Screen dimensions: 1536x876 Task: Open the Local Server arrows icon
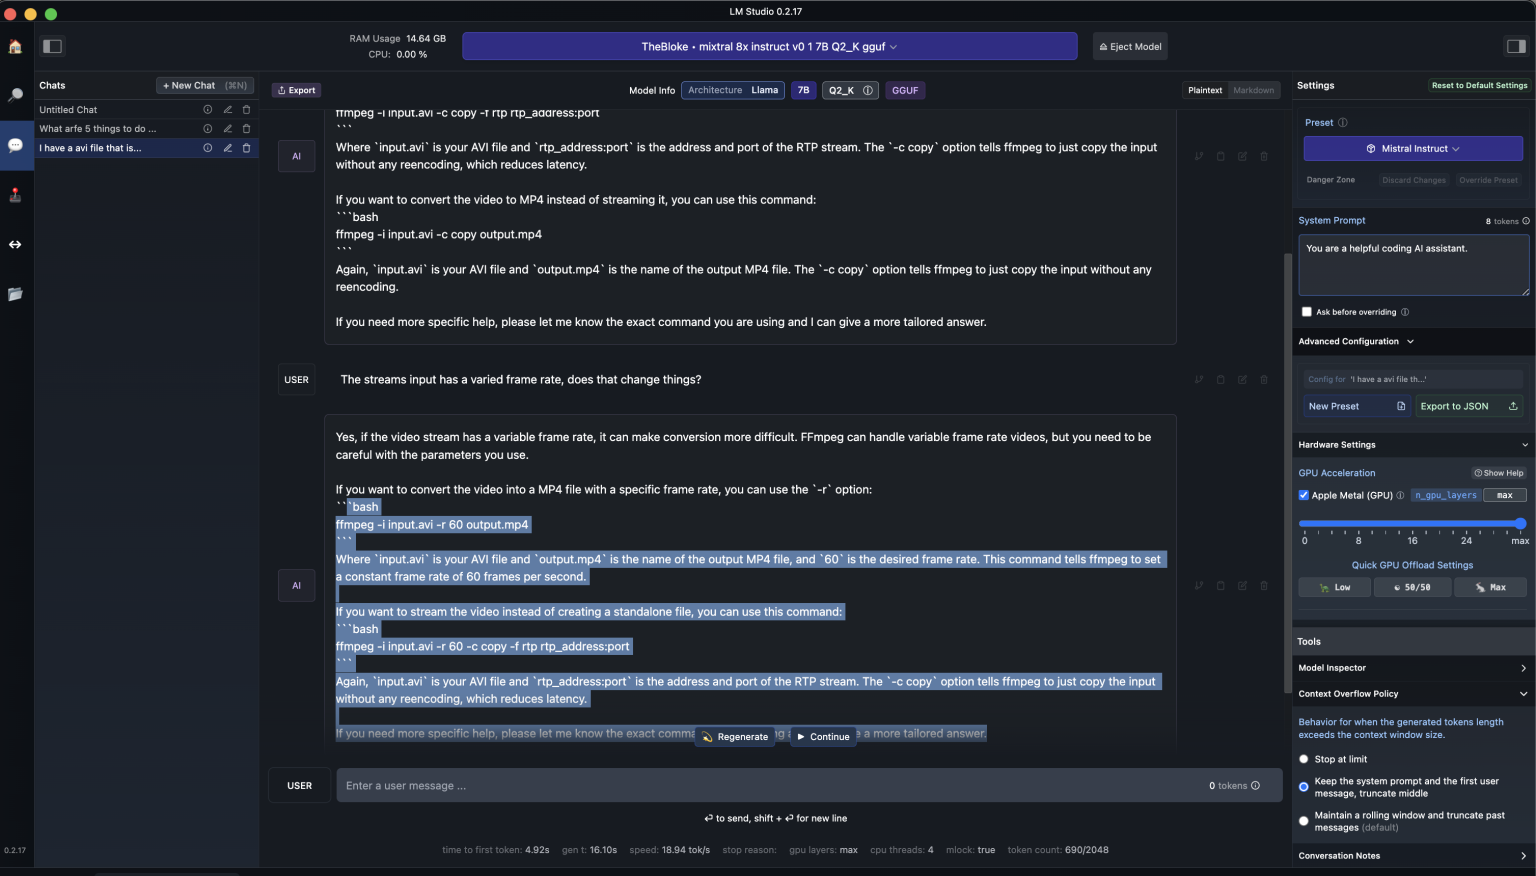[16, 244]
